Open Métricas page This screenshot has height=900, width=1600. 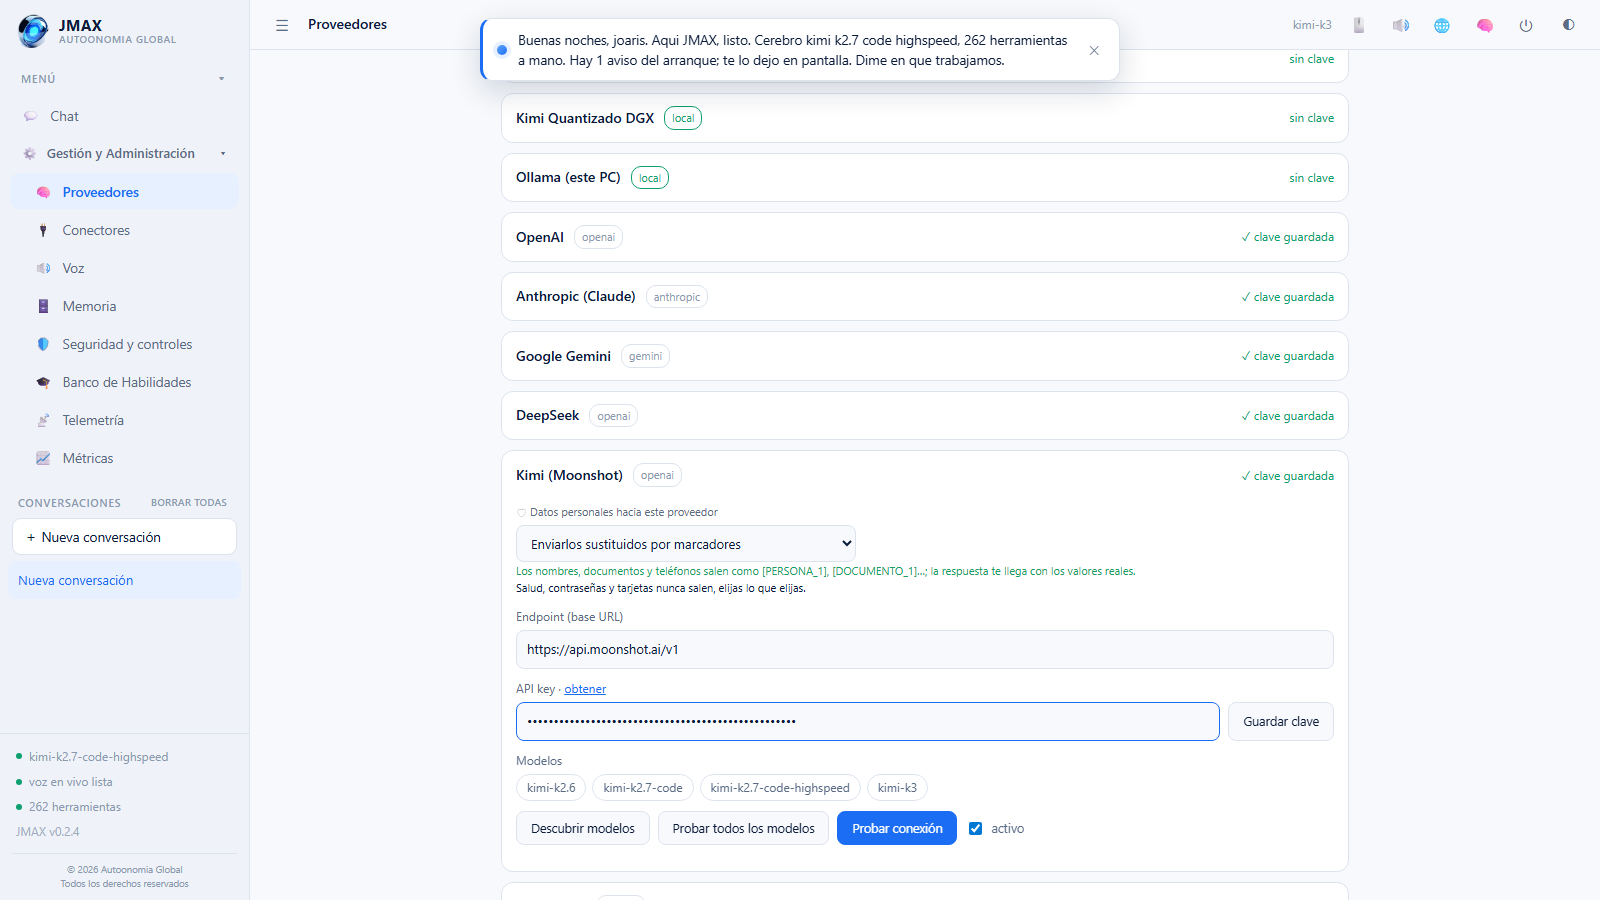[x=124, y=458]
